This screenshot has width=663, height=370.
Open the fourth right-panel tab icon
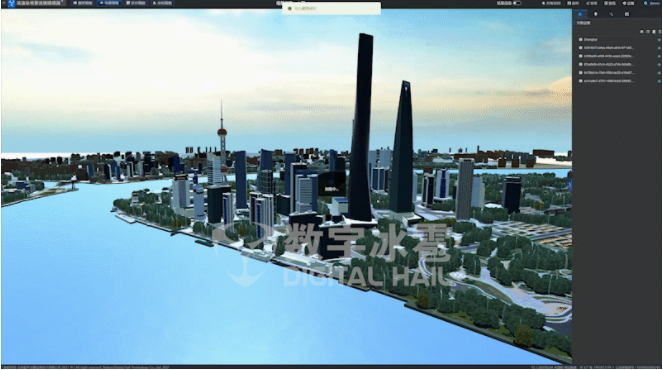(627, 14)
